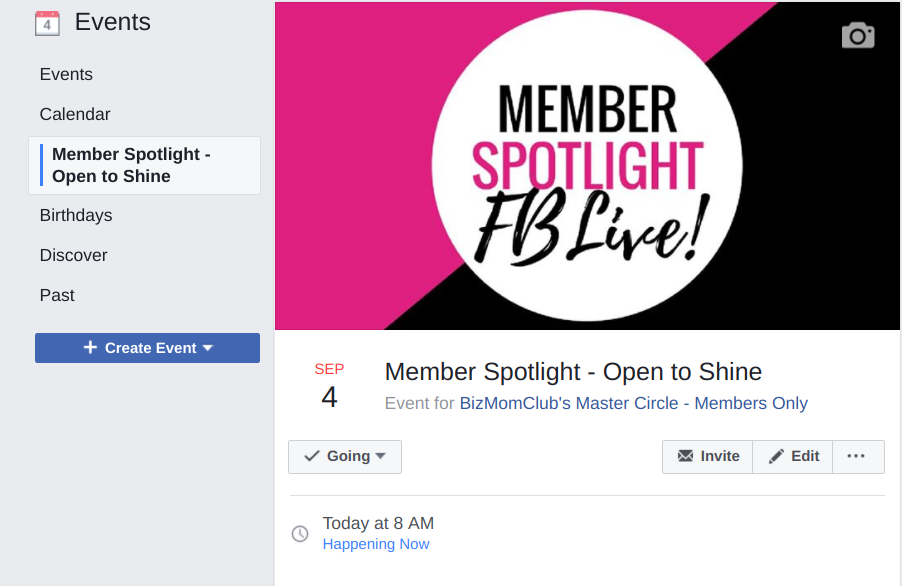
Task: Click the Happening Now link
Action: tap(376, 545)
